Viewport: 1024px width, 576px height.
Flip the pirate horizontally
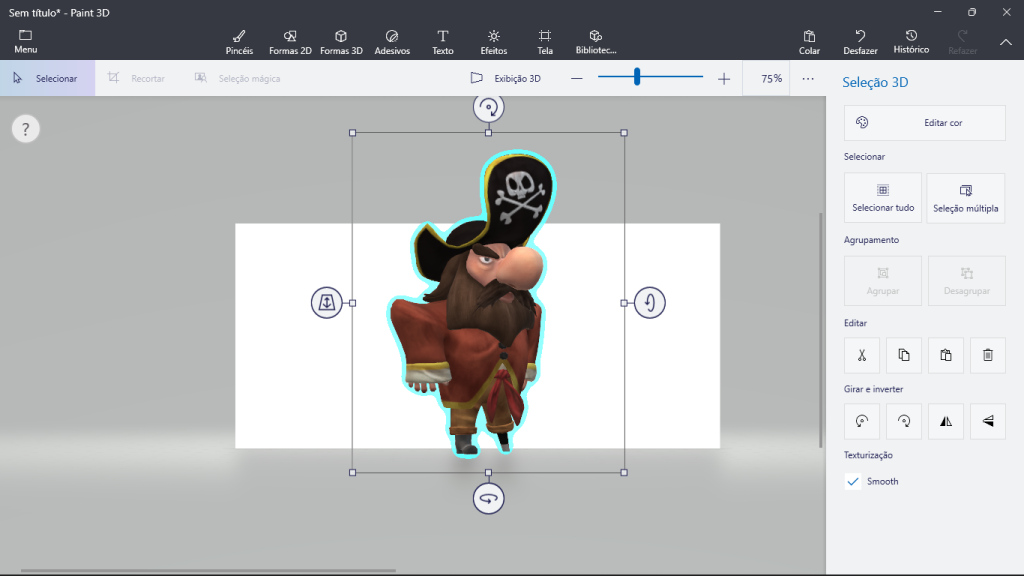coord(945,421)
